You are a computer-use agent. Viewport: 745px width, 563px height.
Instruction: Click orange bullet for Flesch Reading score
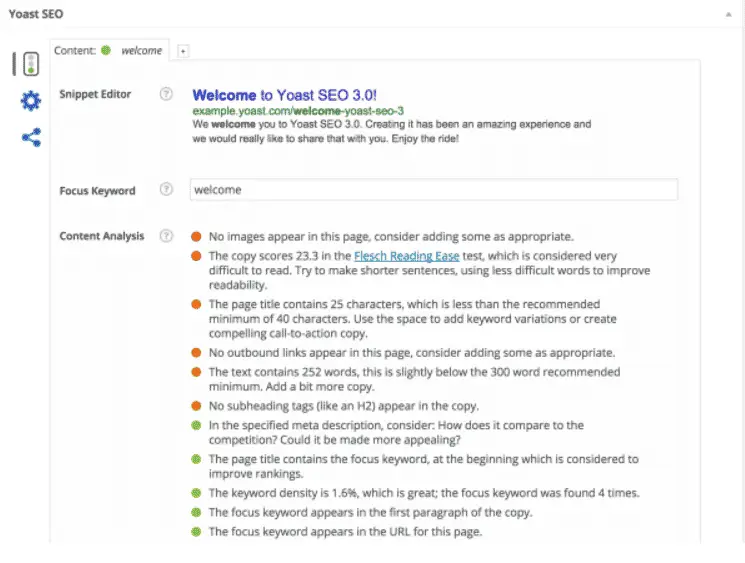[196, 256]
